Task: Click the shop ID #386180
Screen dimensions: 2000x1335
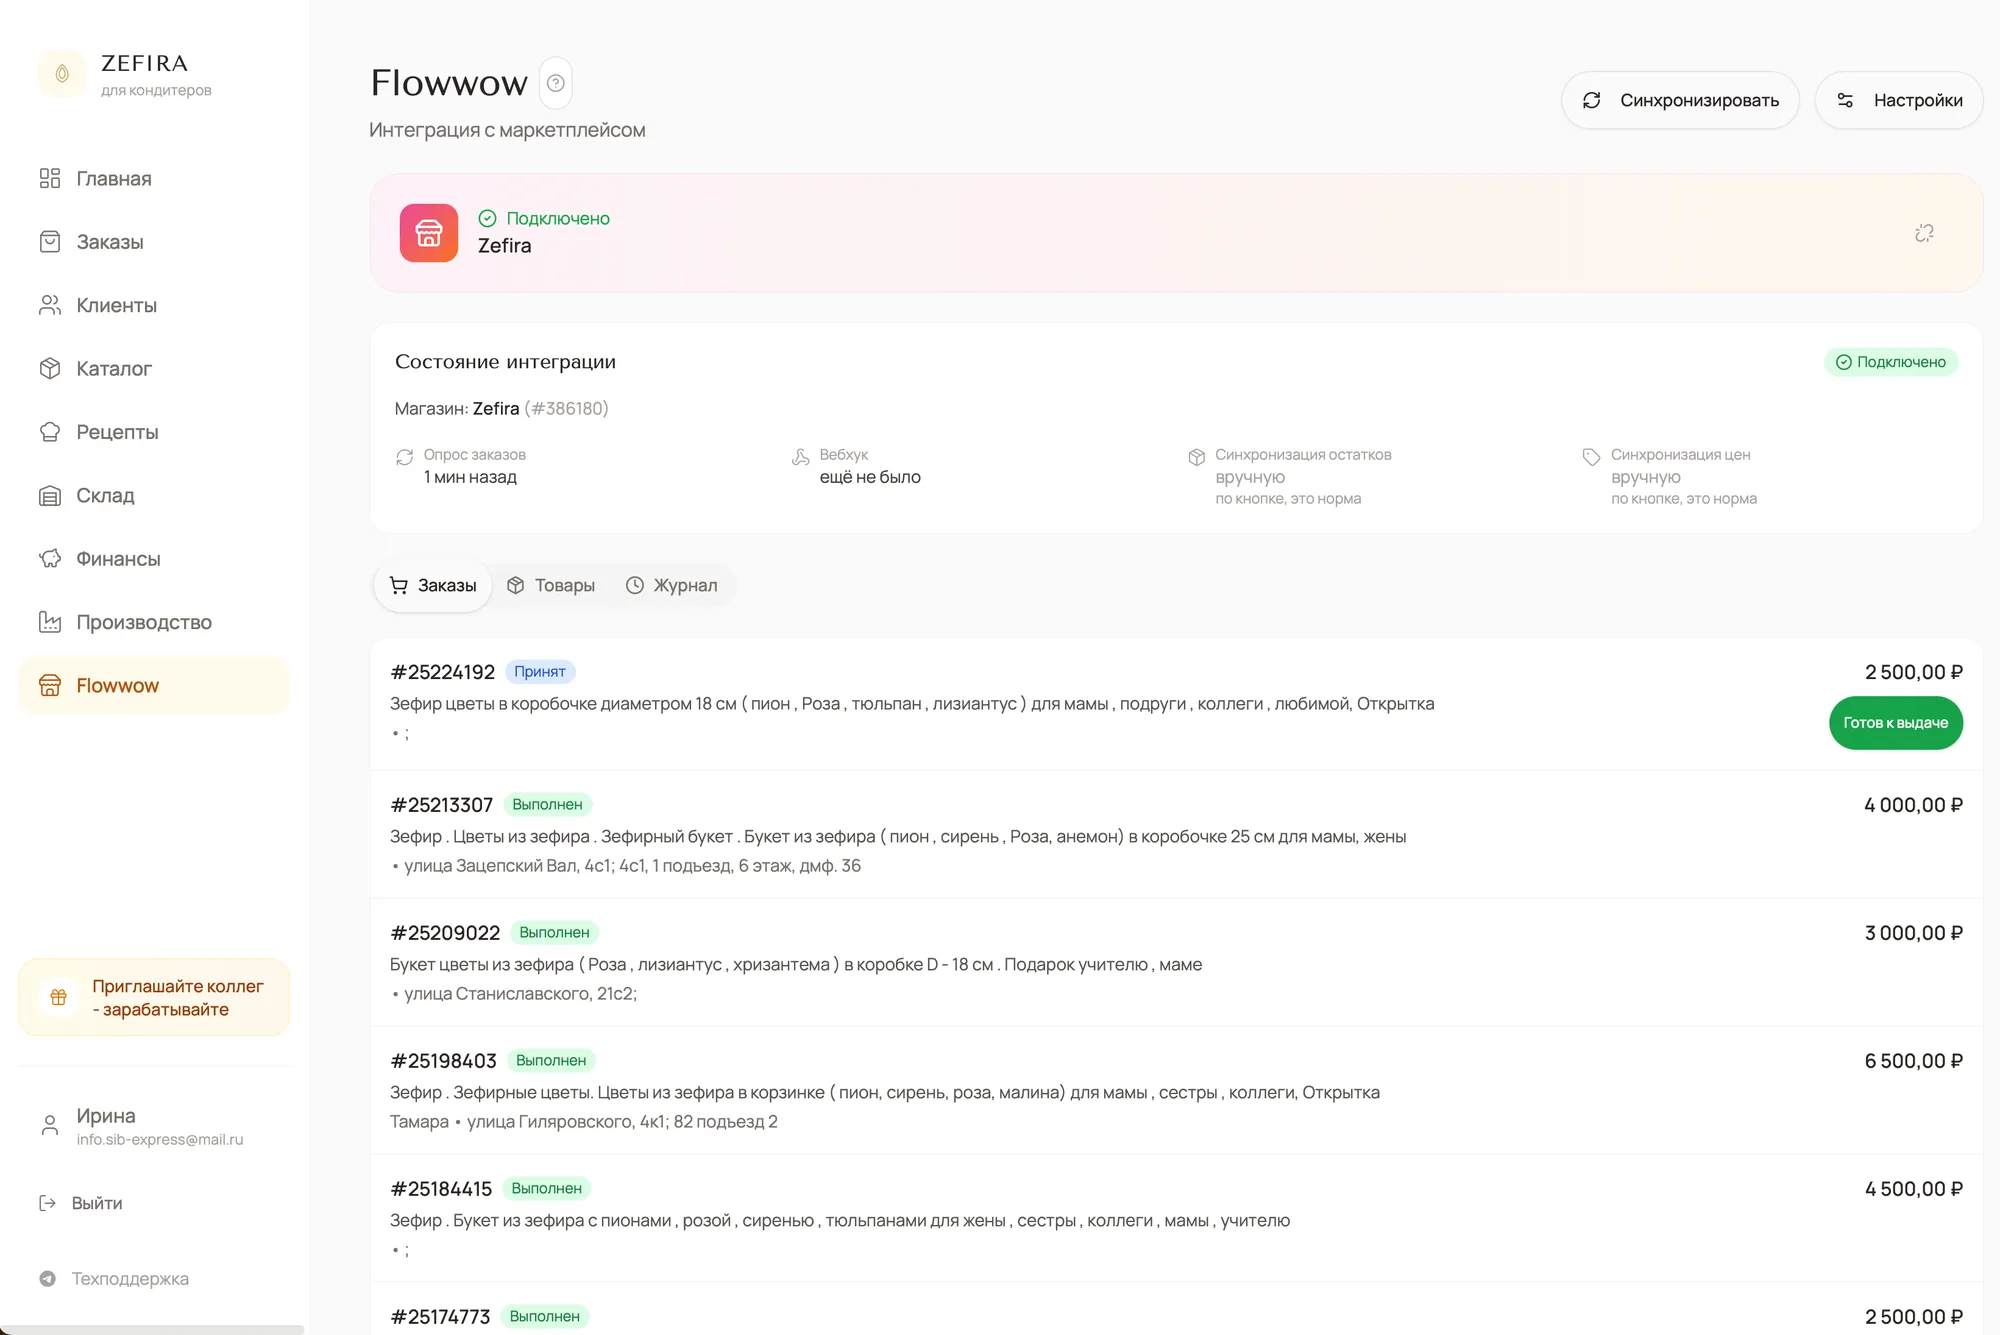Action: pyautogui.click(x=566, y=409)
